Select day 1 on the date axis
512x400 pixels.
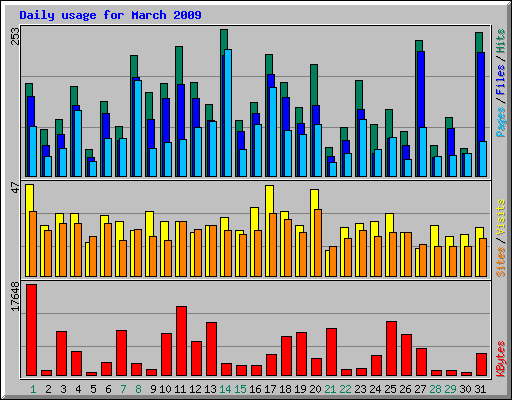33,389
